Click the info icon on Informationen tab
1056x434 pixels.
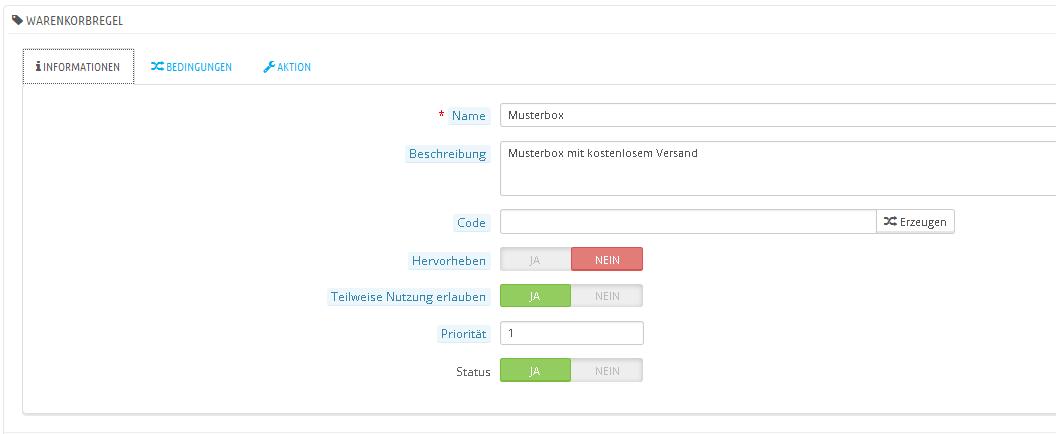pyautogui.click(x=38, y=67)
